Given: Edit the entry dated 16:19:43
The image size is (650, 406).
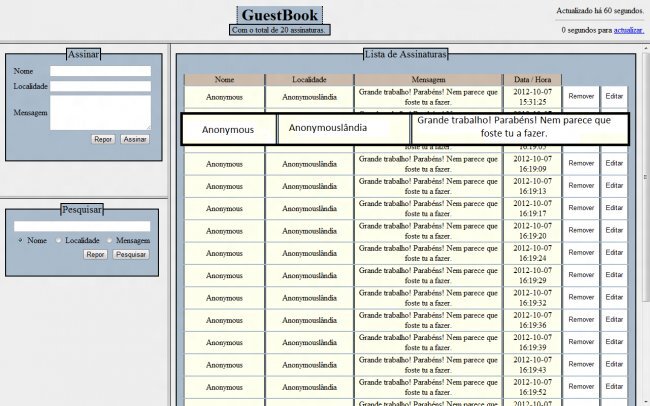Looking at the screenshot, I should click(x=614, y=365).
